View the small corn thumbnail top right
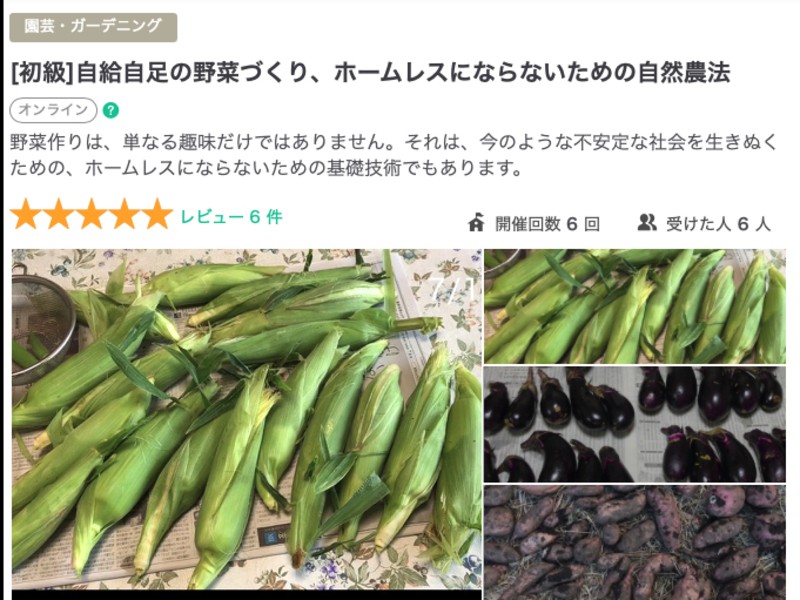 coord(635,306)
